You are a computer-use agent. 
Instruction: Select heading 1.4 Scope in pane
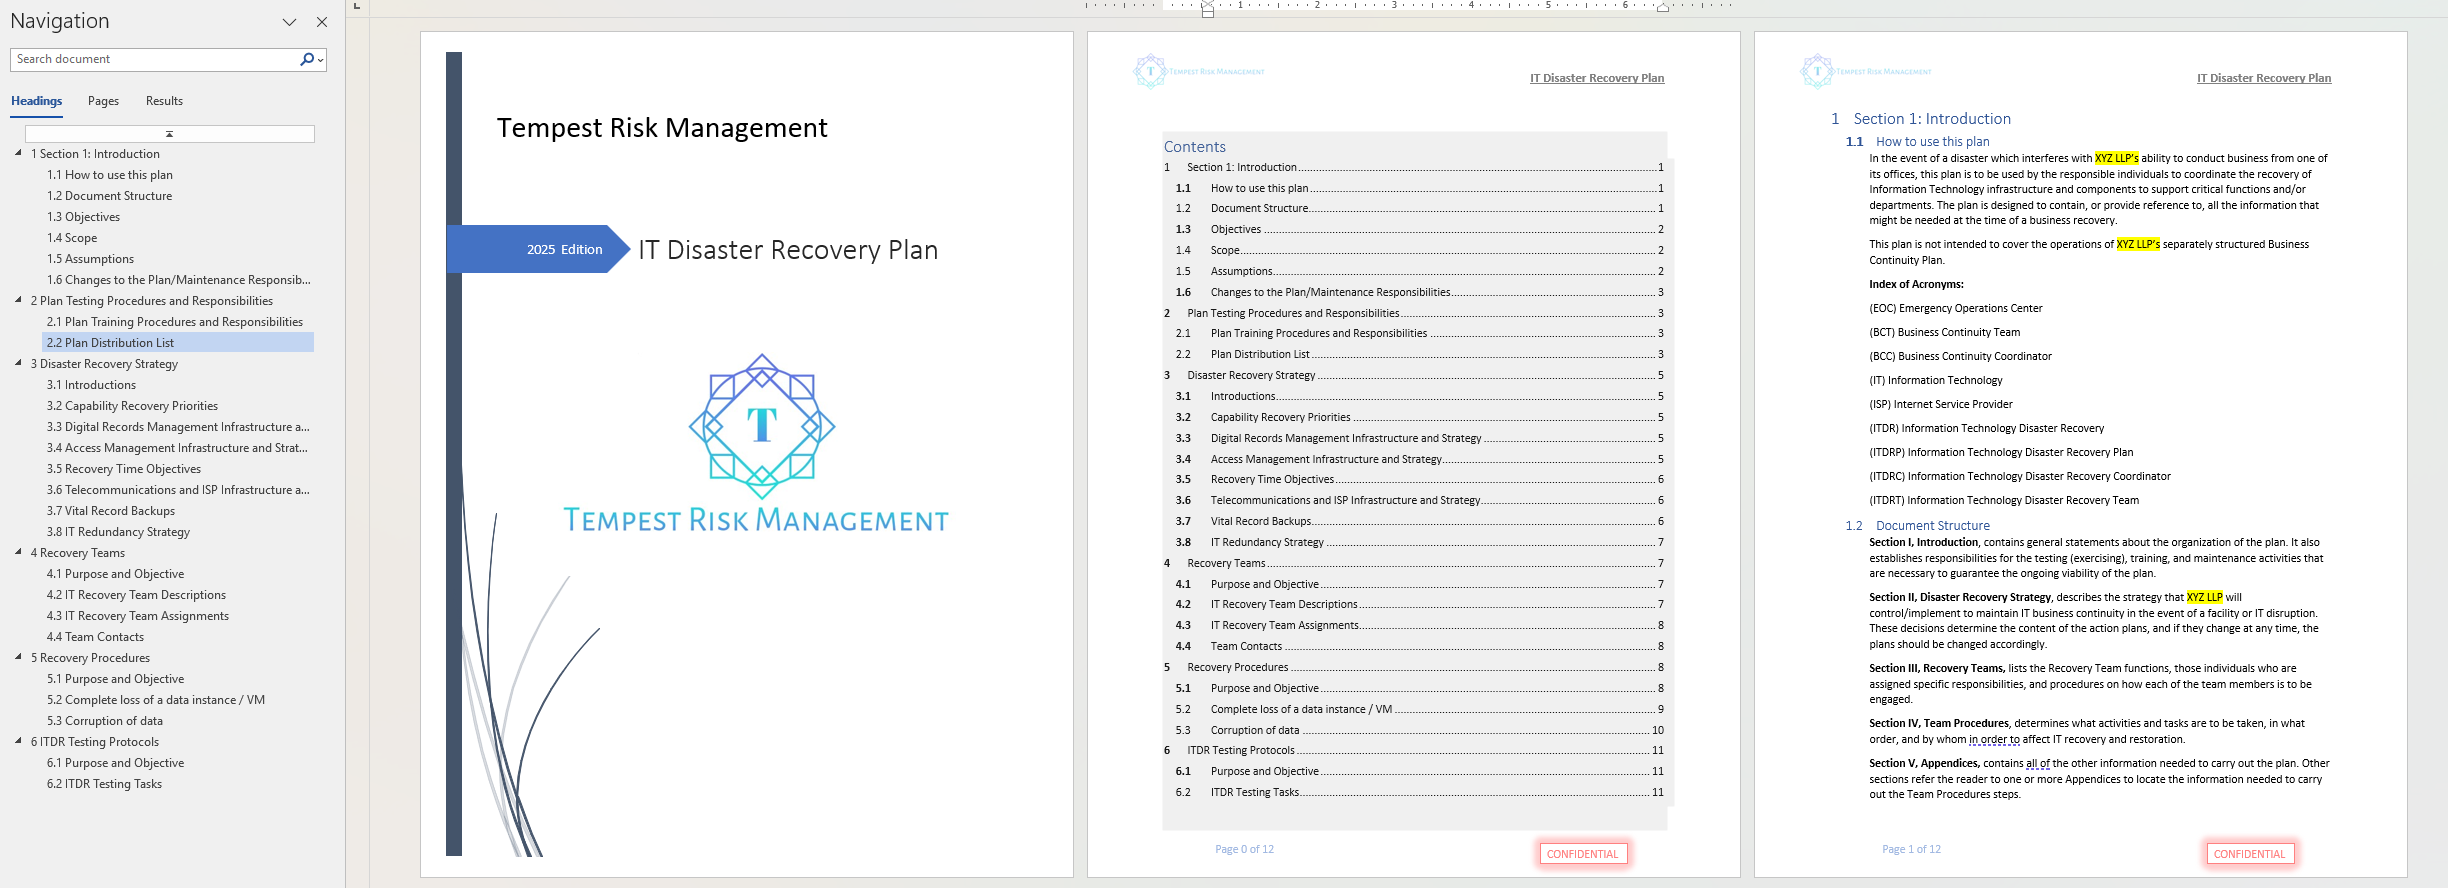coord(72,238)
